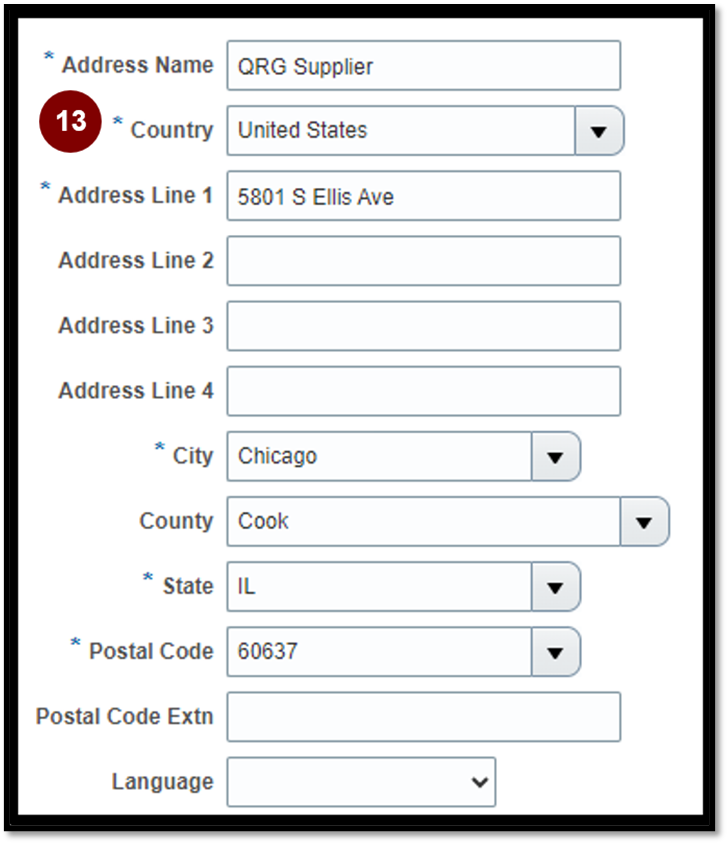728x844 pixels.
Task: Expand the City dropdown arrow
Action: (556, 456)
